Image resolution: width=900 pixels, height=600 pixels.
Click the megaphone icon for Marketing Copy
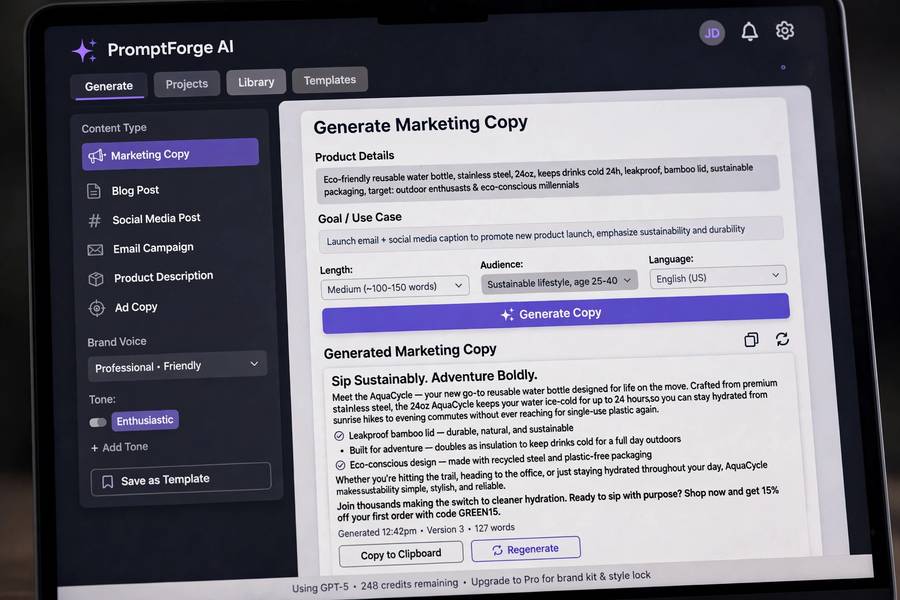click(x=96, y=156)
